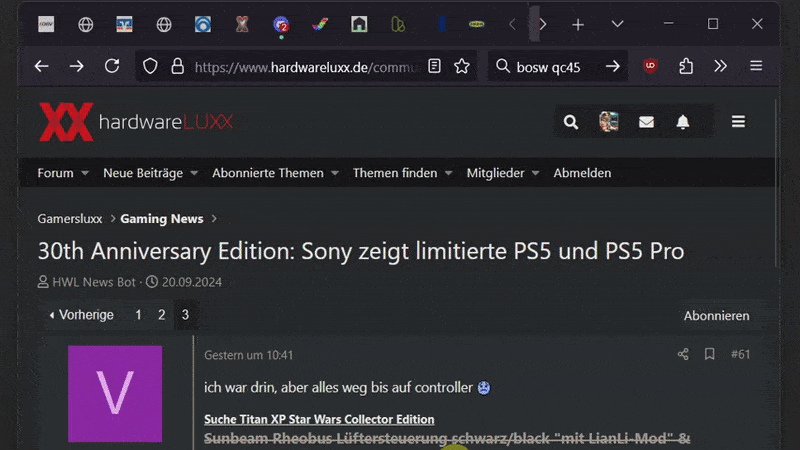Go to previous page via Vorherige

(81, 315)
